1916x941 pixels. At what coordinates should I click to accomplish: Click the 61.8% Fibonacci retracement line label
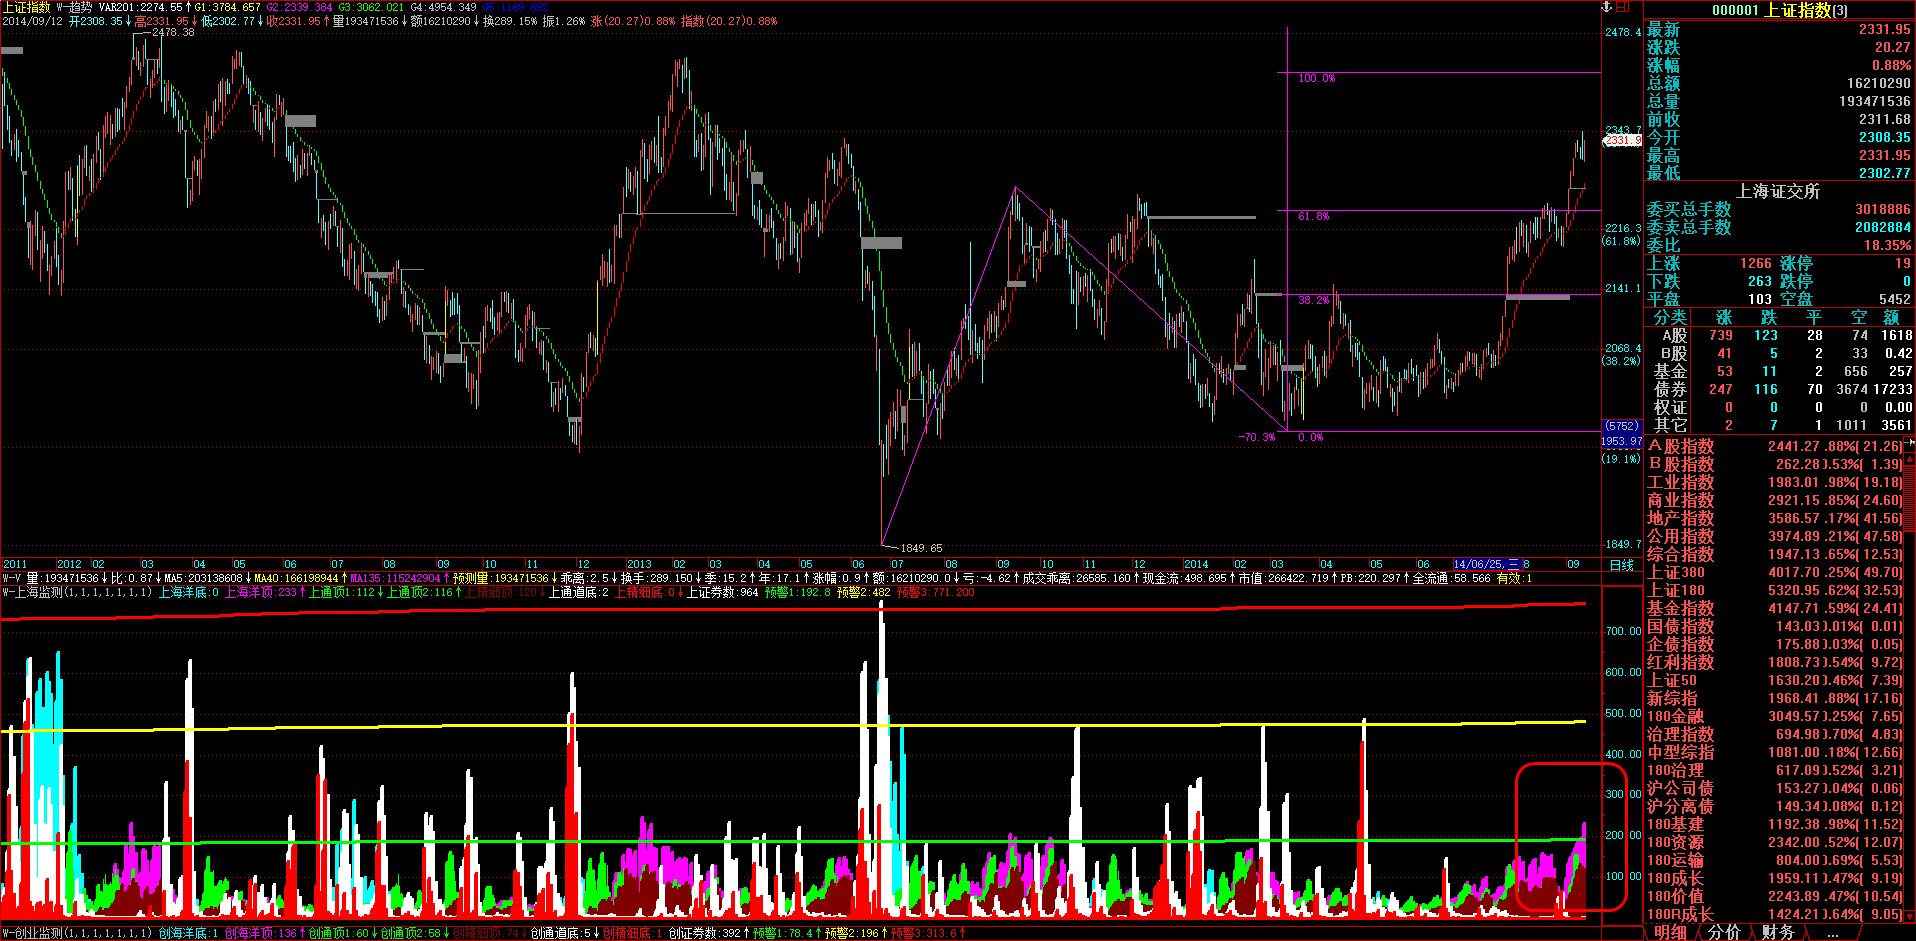(x=1314, y=216)
